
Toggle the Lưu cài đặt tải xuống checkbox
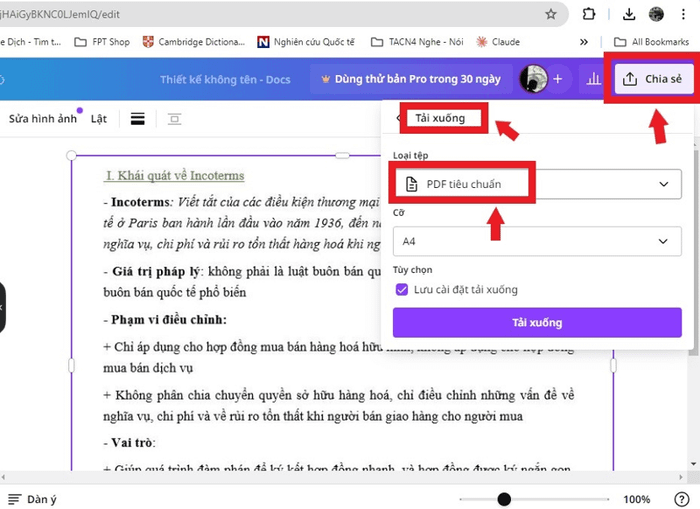click(402, 290)
